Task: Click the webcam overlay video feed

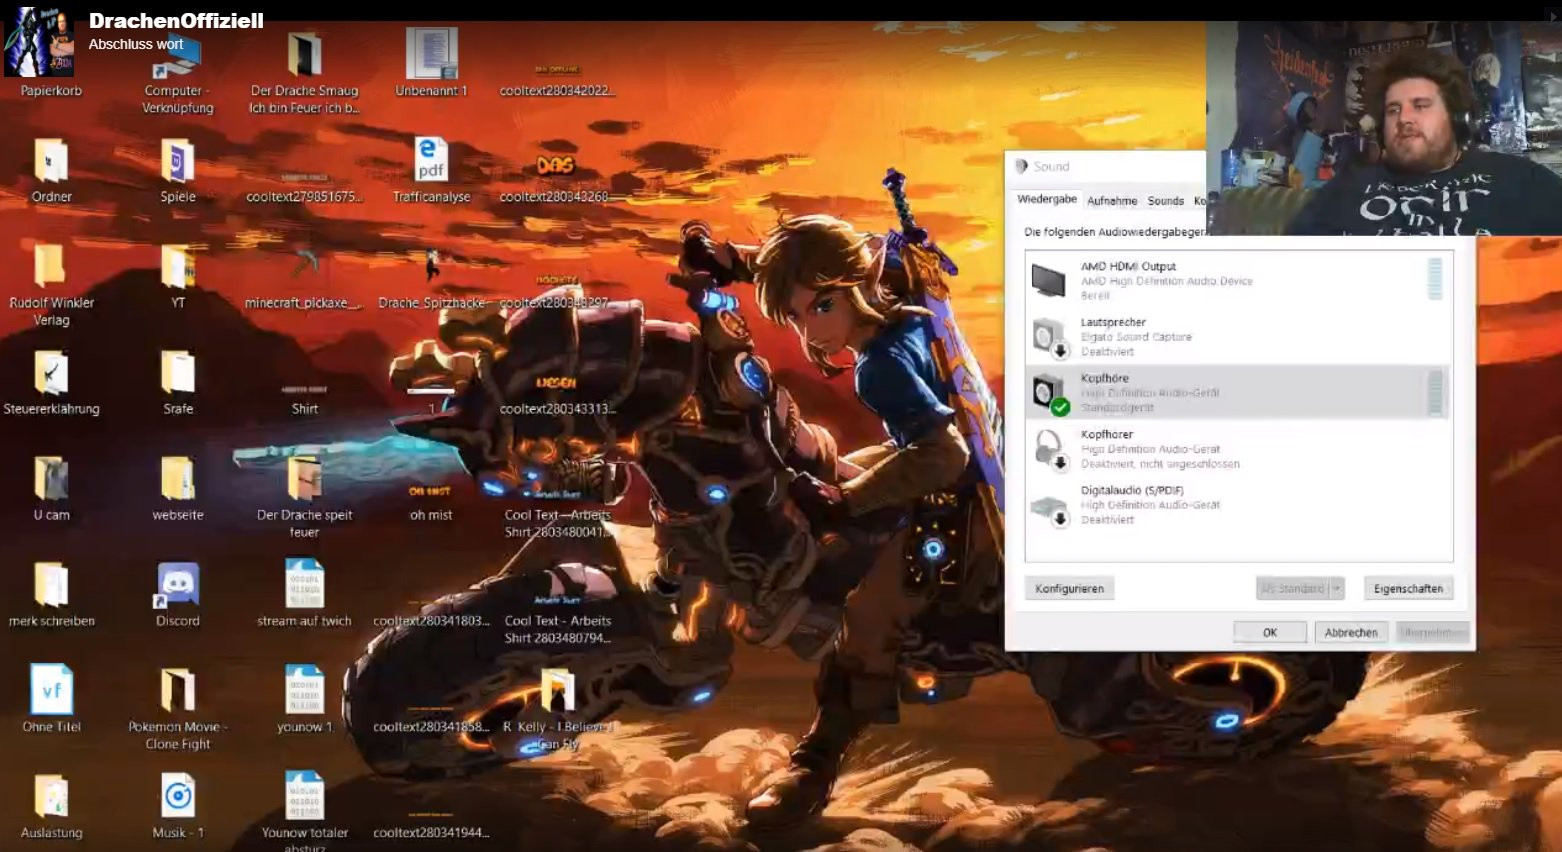Action: pos(1384,128)
